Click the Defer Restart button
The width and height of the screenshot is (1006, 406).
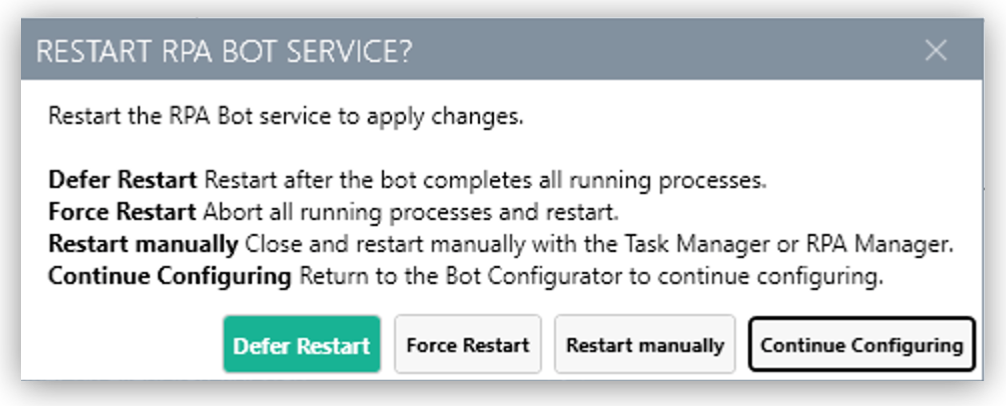click(301, 346)
